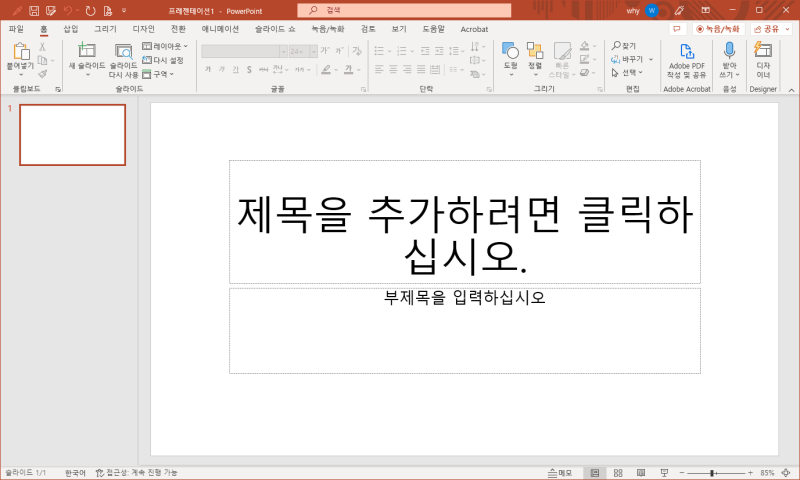Click the search (검색) box
Image resolution: width=800 pixels, height=480 pixels.
(x=404, y=10)
